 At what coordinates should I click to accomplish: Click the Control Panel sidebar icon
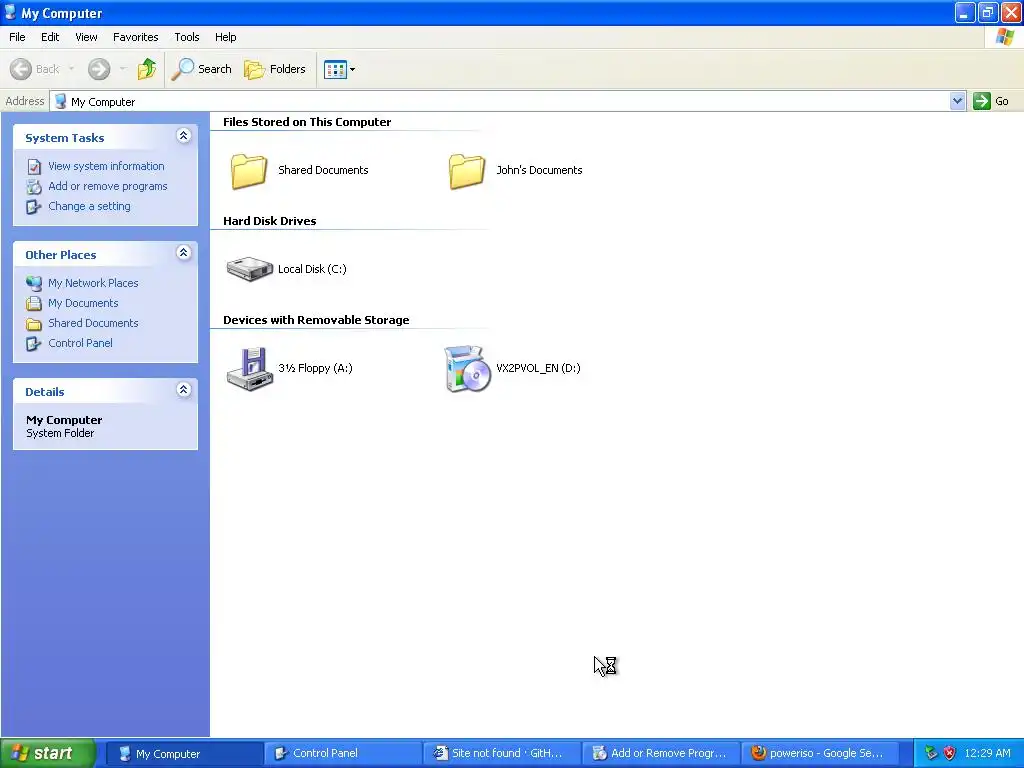click(34, 344)
